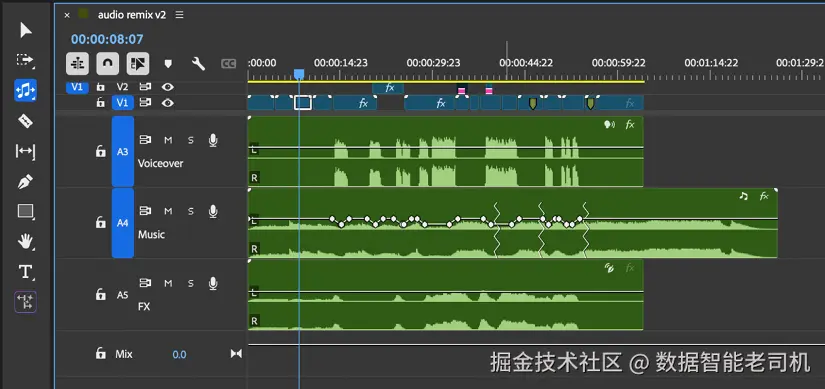Click V1 source patching indicator
825x389 pixels.
point(77,87)
